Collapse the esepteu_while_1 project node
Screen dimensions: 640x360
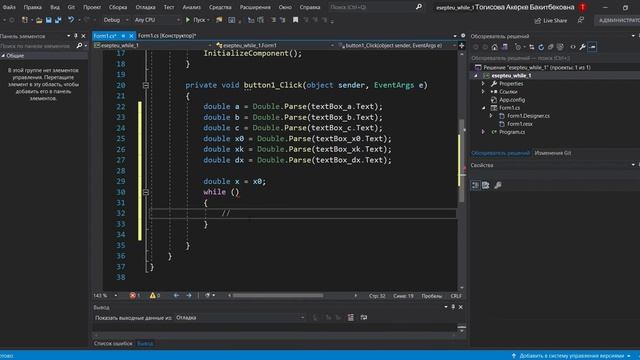click(476, 76)
